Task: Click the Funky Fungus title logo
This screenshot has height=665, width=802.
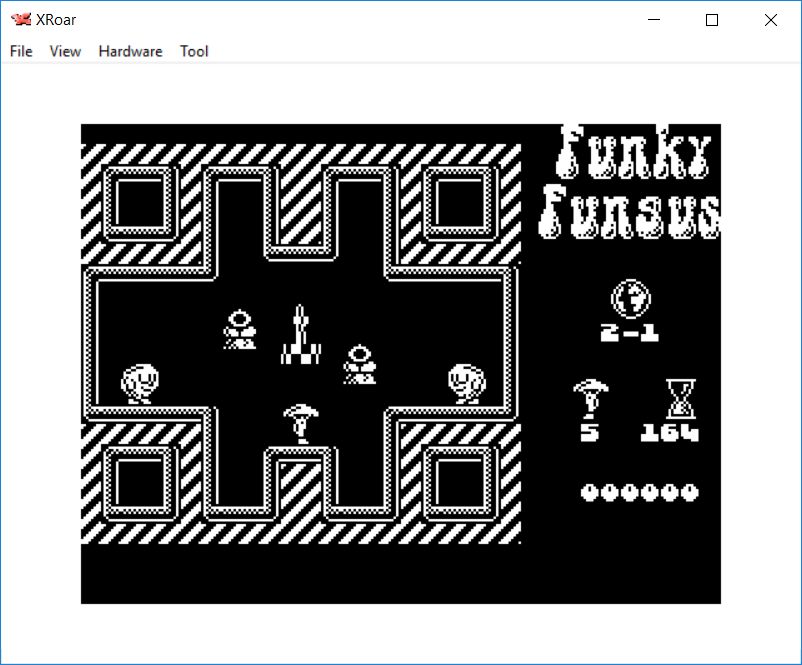Action: (632, 182)
